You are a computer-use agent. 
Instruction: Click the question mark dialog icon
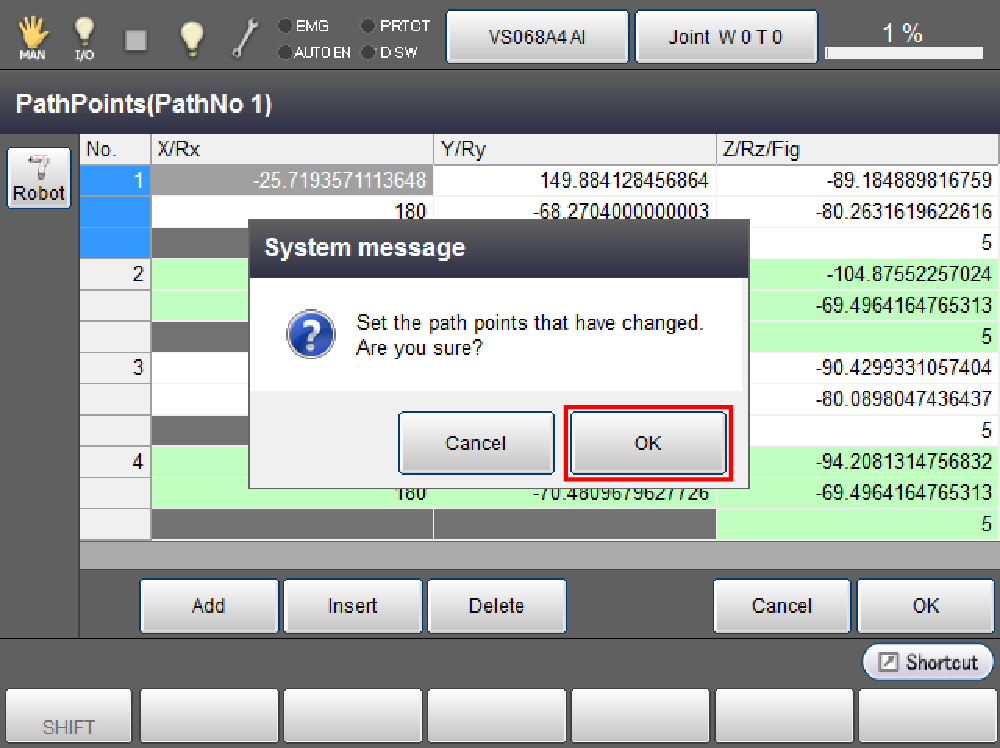[x=310, y=335]
